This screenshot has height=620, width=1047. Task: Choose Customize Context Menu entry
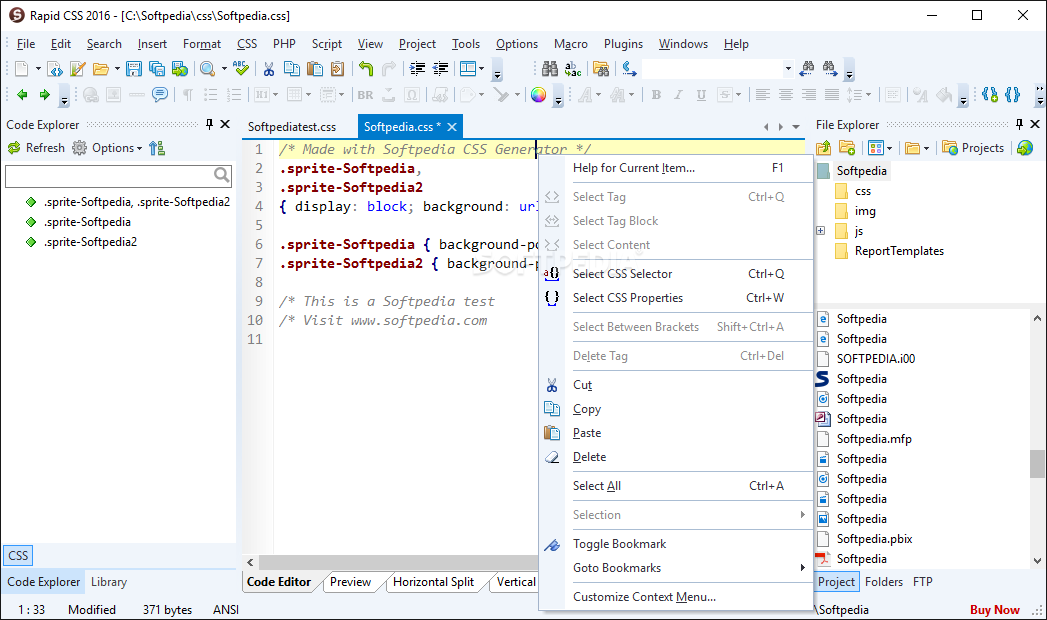676,597
